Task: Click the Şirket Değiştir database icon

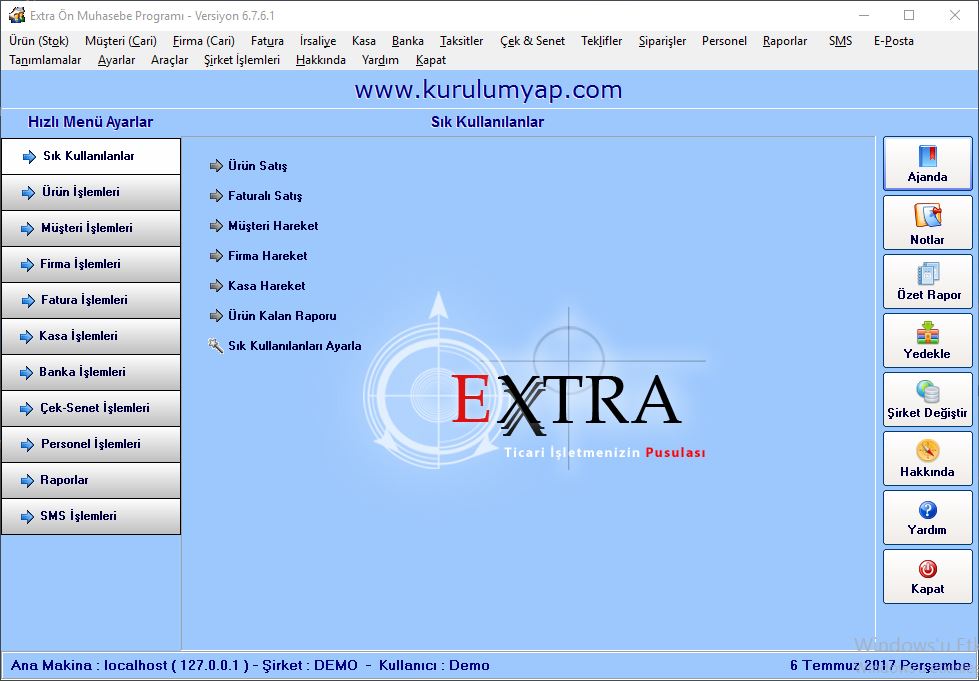Action: tap(927, 391)
